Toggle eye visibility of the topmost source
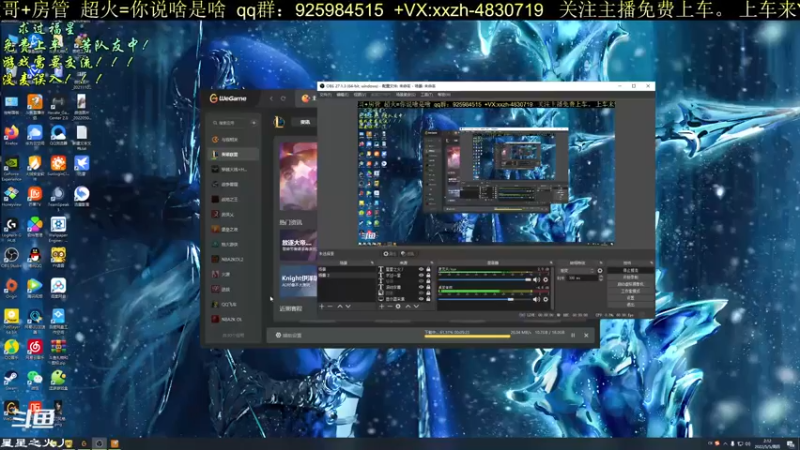The width and height of the screenshot is (800, 450). coord(421,269)
